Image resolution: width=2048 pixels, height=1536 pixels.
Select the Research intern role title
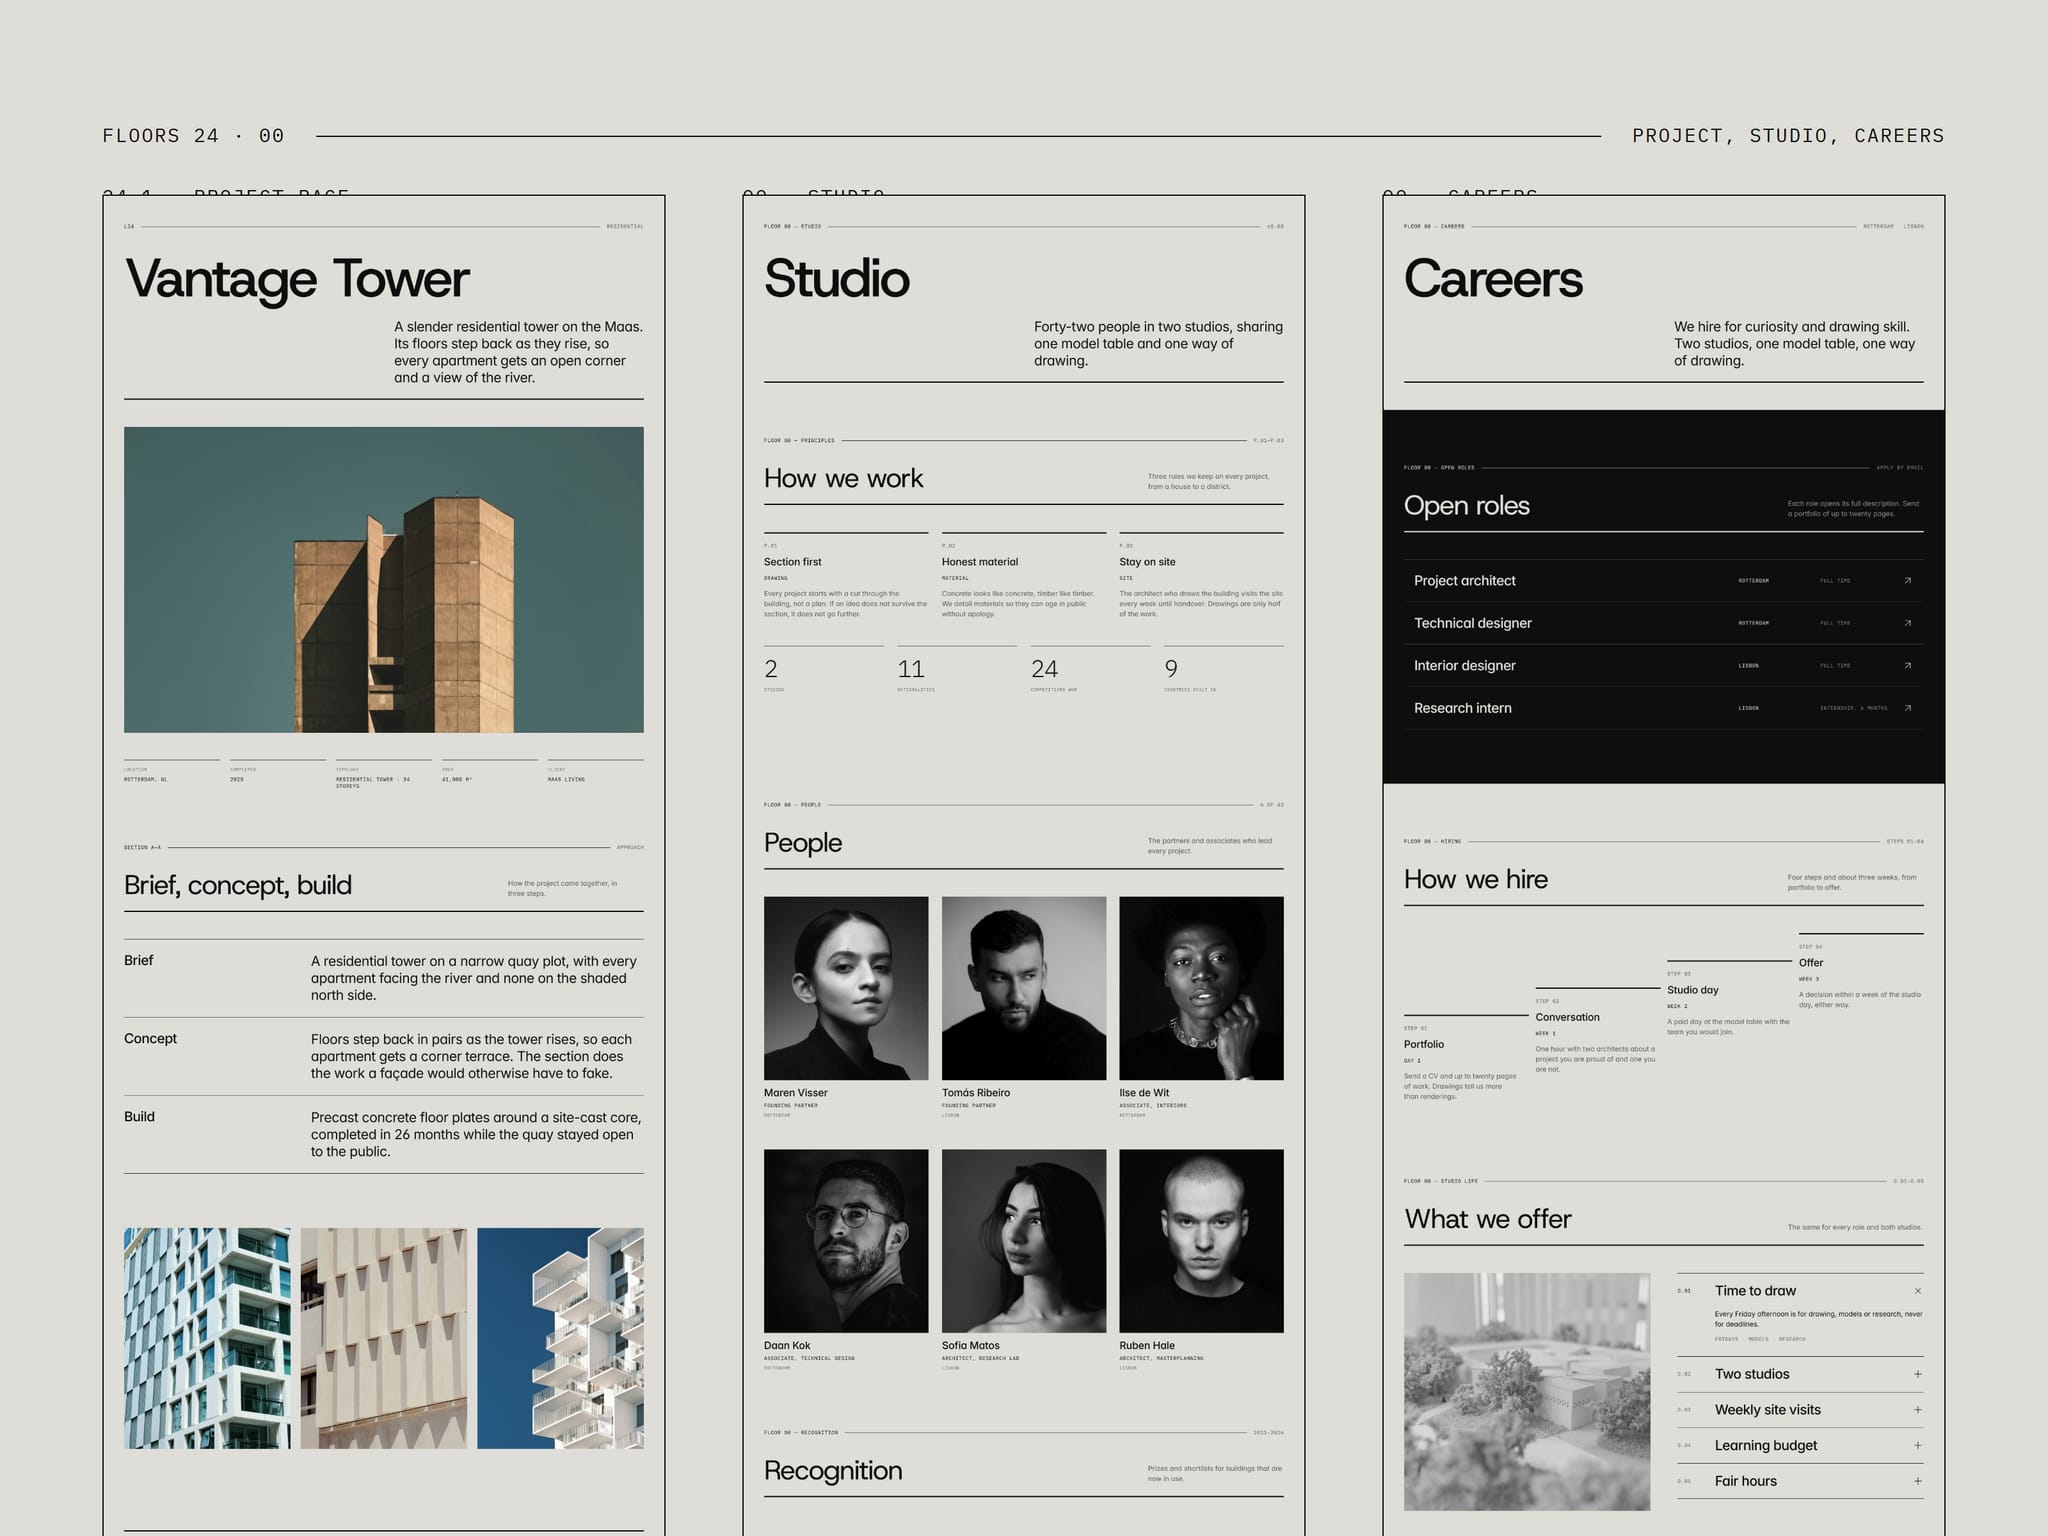[1462, 708]
